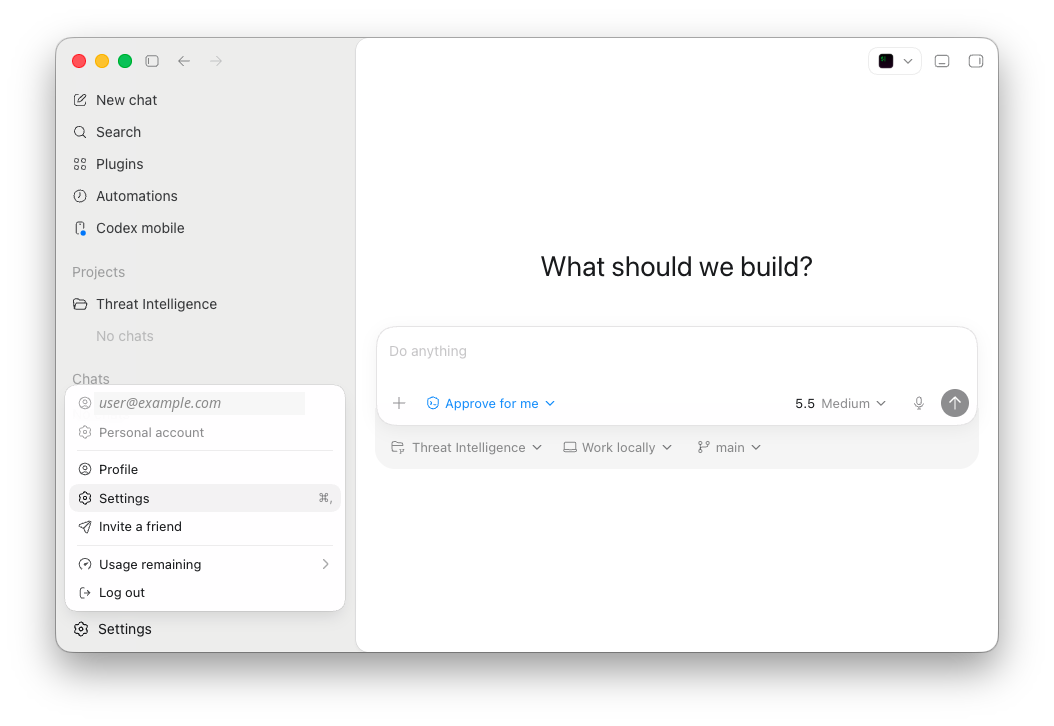
Task: Open the 5.5 Medium model dropdown
Action: pos(840,403)
